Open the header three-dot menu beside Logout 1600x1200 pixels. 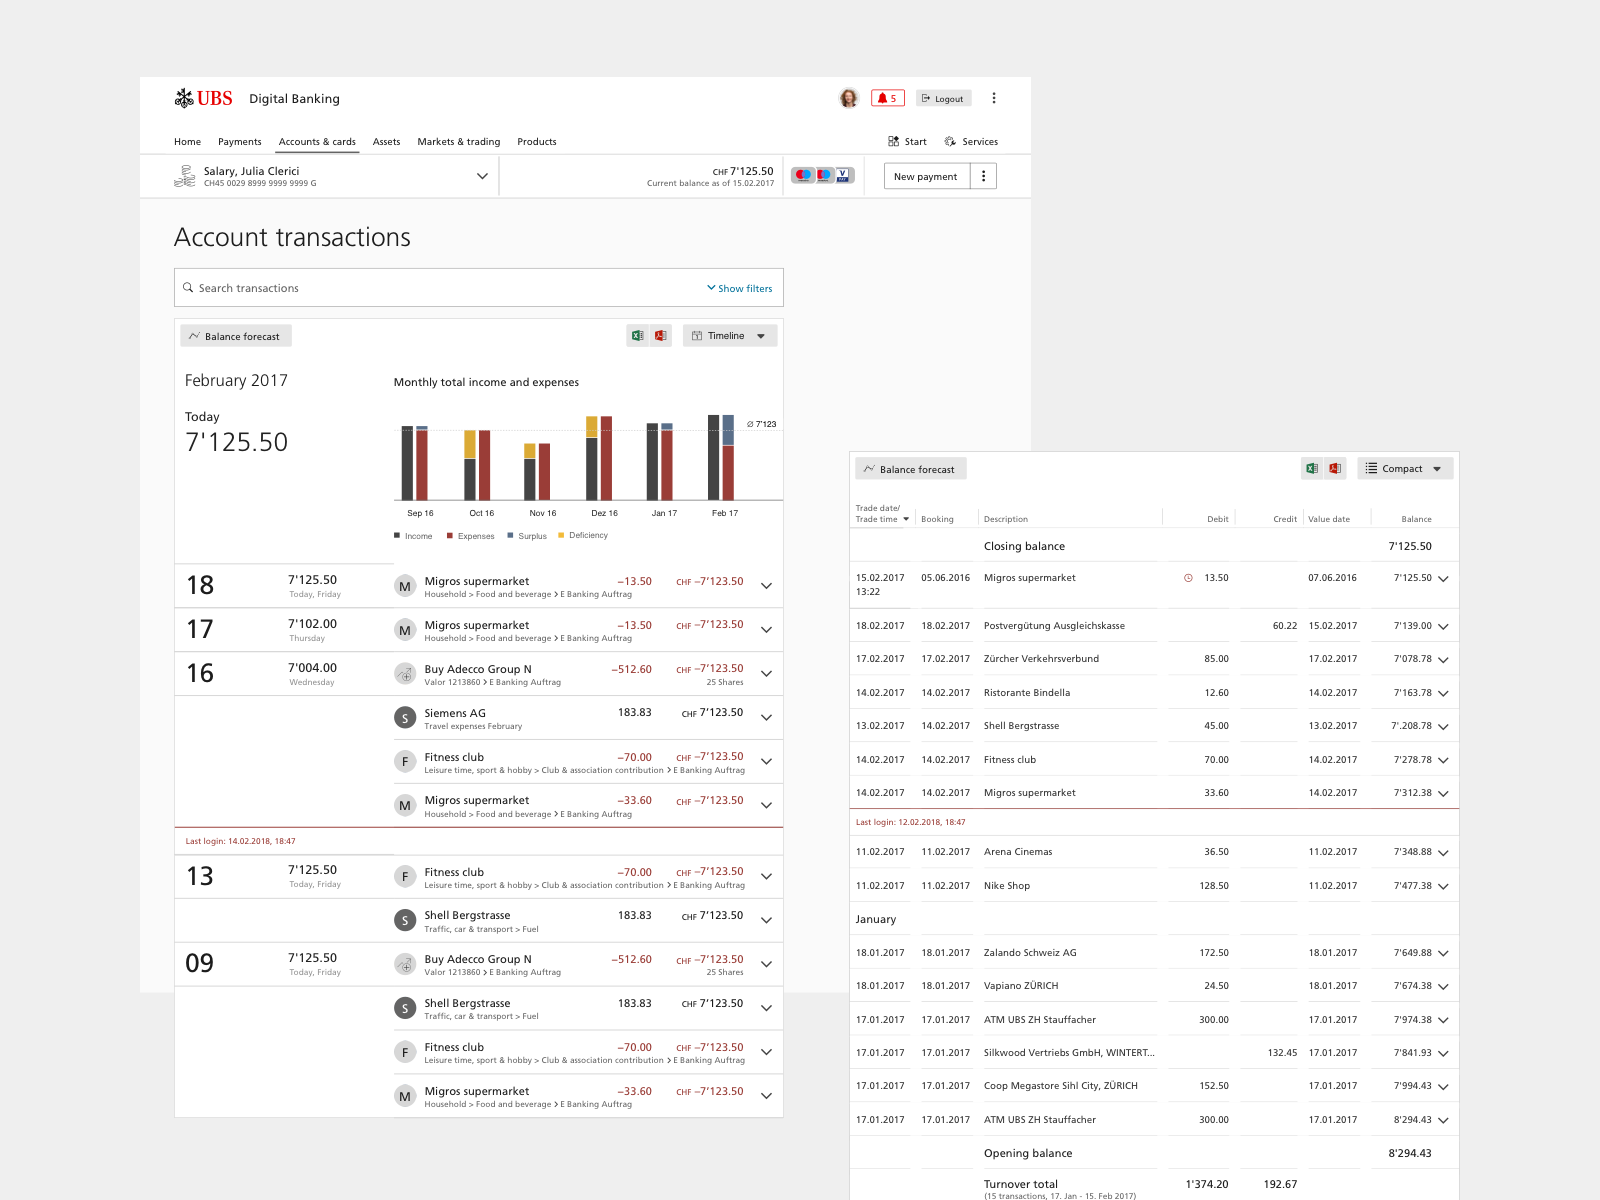pos(993,98)
